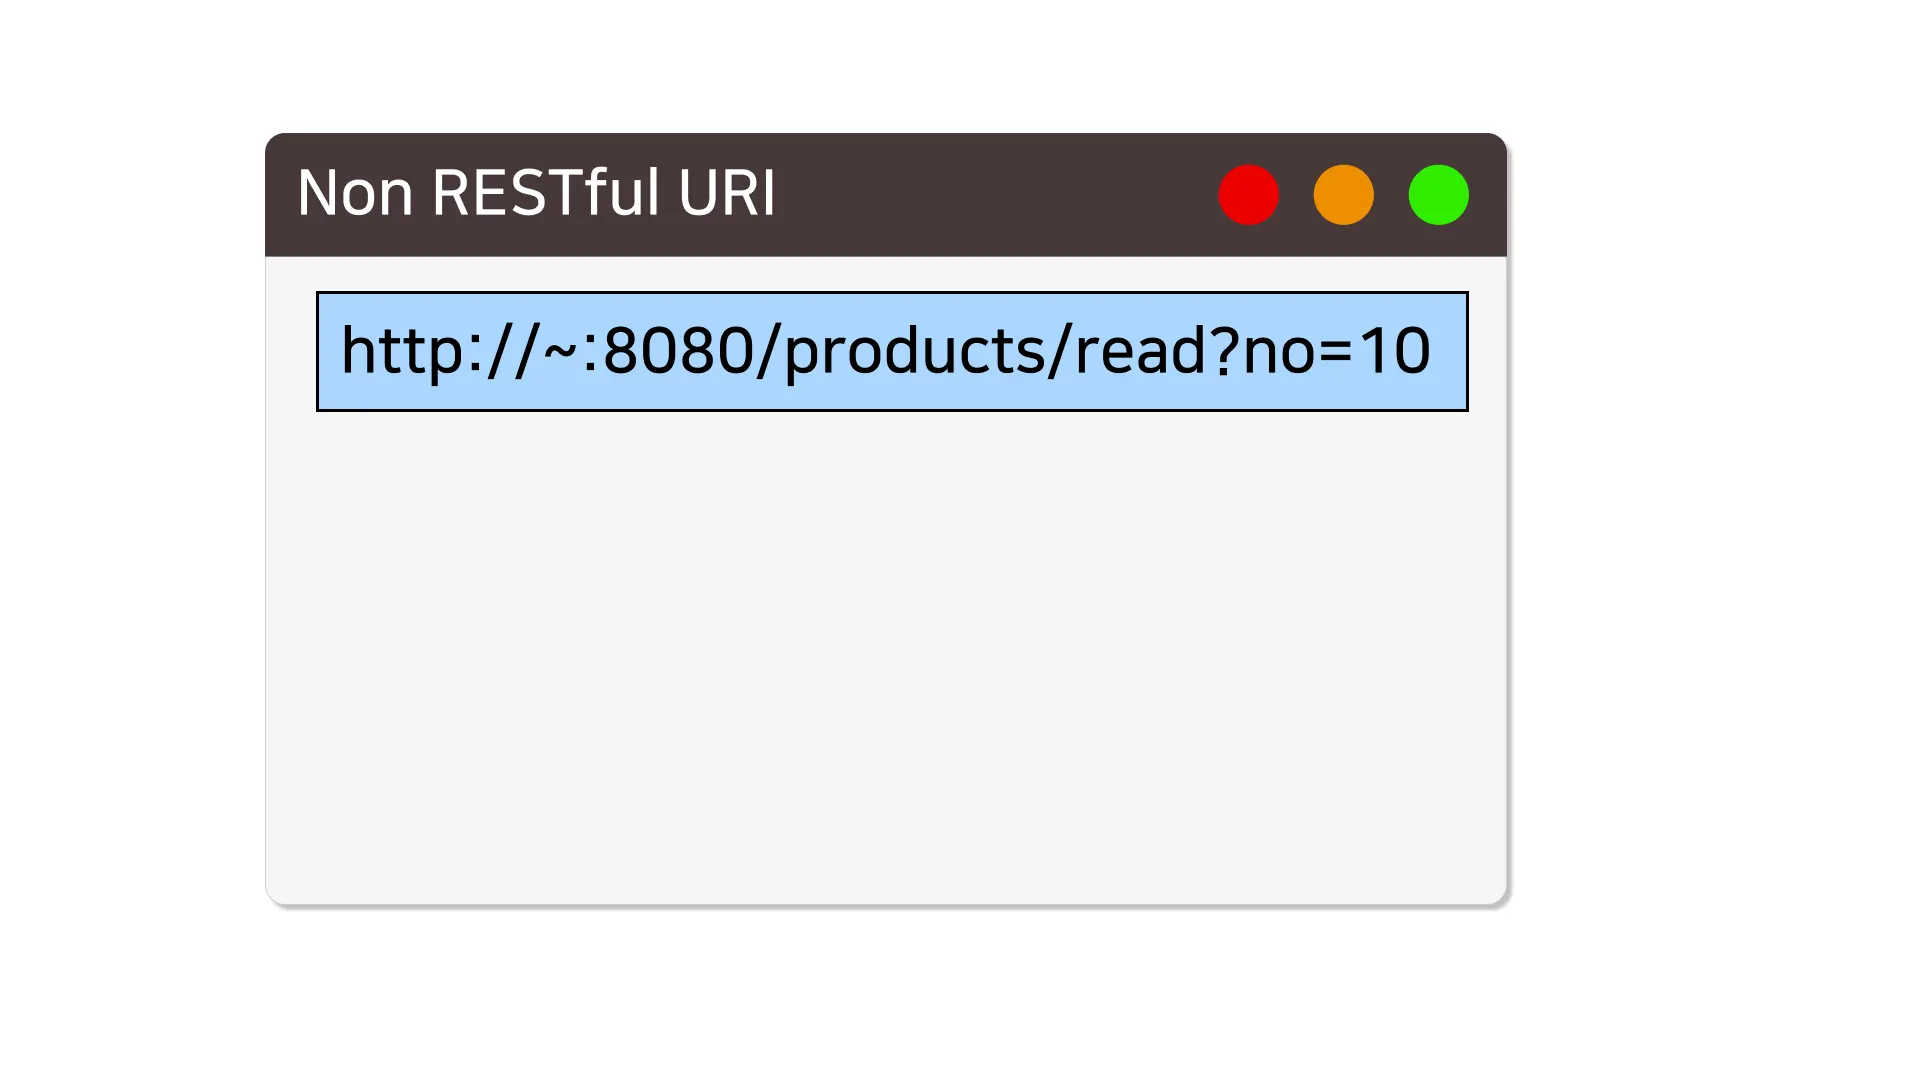Screen dimensions: 1920x1080
Task: Click the tilde host placeholder in URL
Action: tap(560, 354)
